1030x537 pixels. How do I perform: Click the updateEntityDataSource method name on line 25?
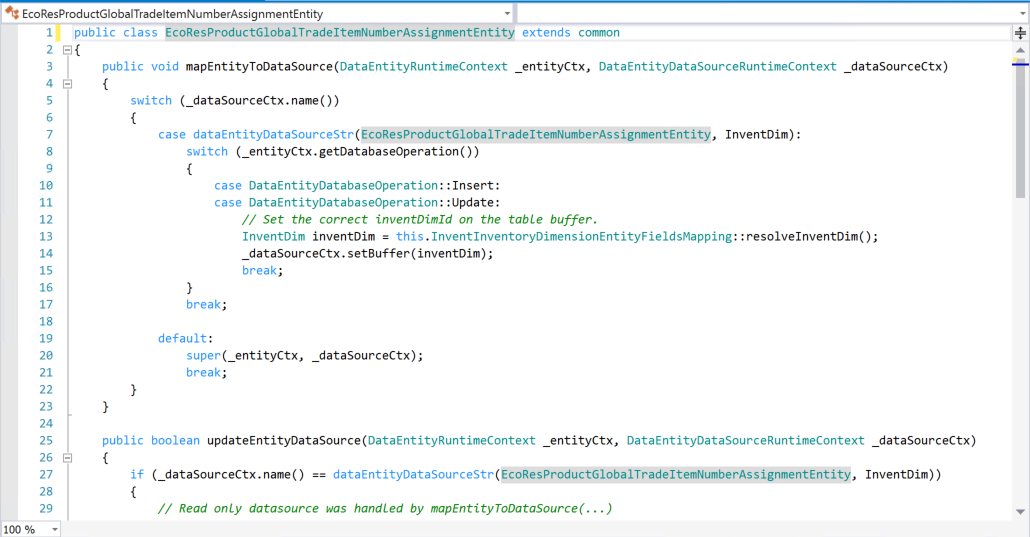tap(282, 441)
